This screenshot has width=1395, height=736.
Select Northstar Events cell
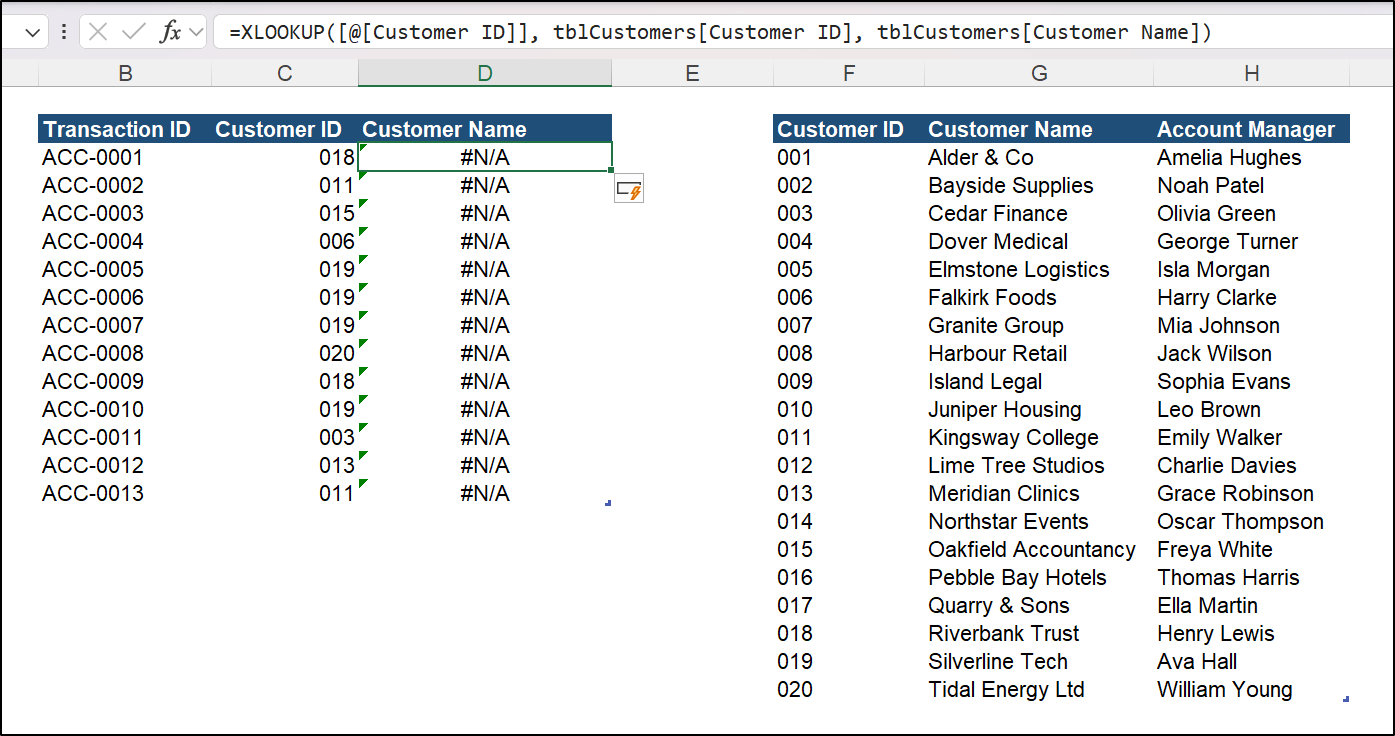pyautogui.click(x=1039, y=521)
